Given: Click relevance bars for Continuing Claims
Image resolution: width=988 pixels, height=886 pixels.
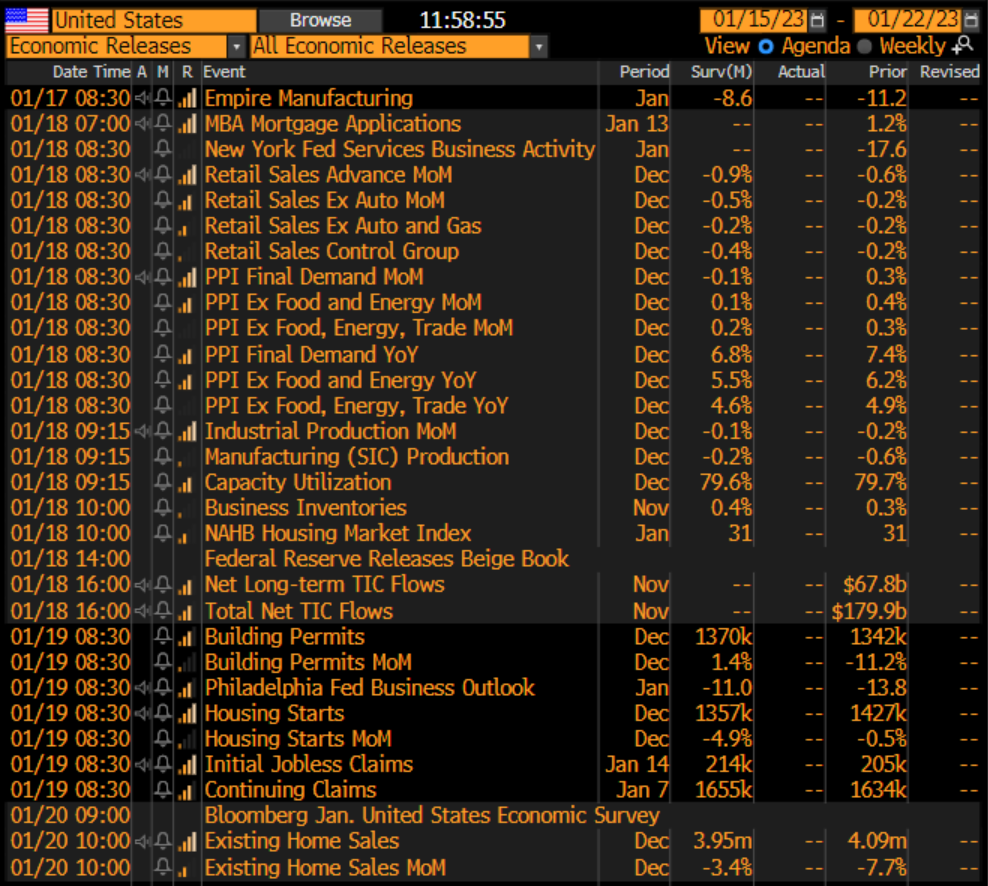Looking at the screenshot, I should (185, 790).
